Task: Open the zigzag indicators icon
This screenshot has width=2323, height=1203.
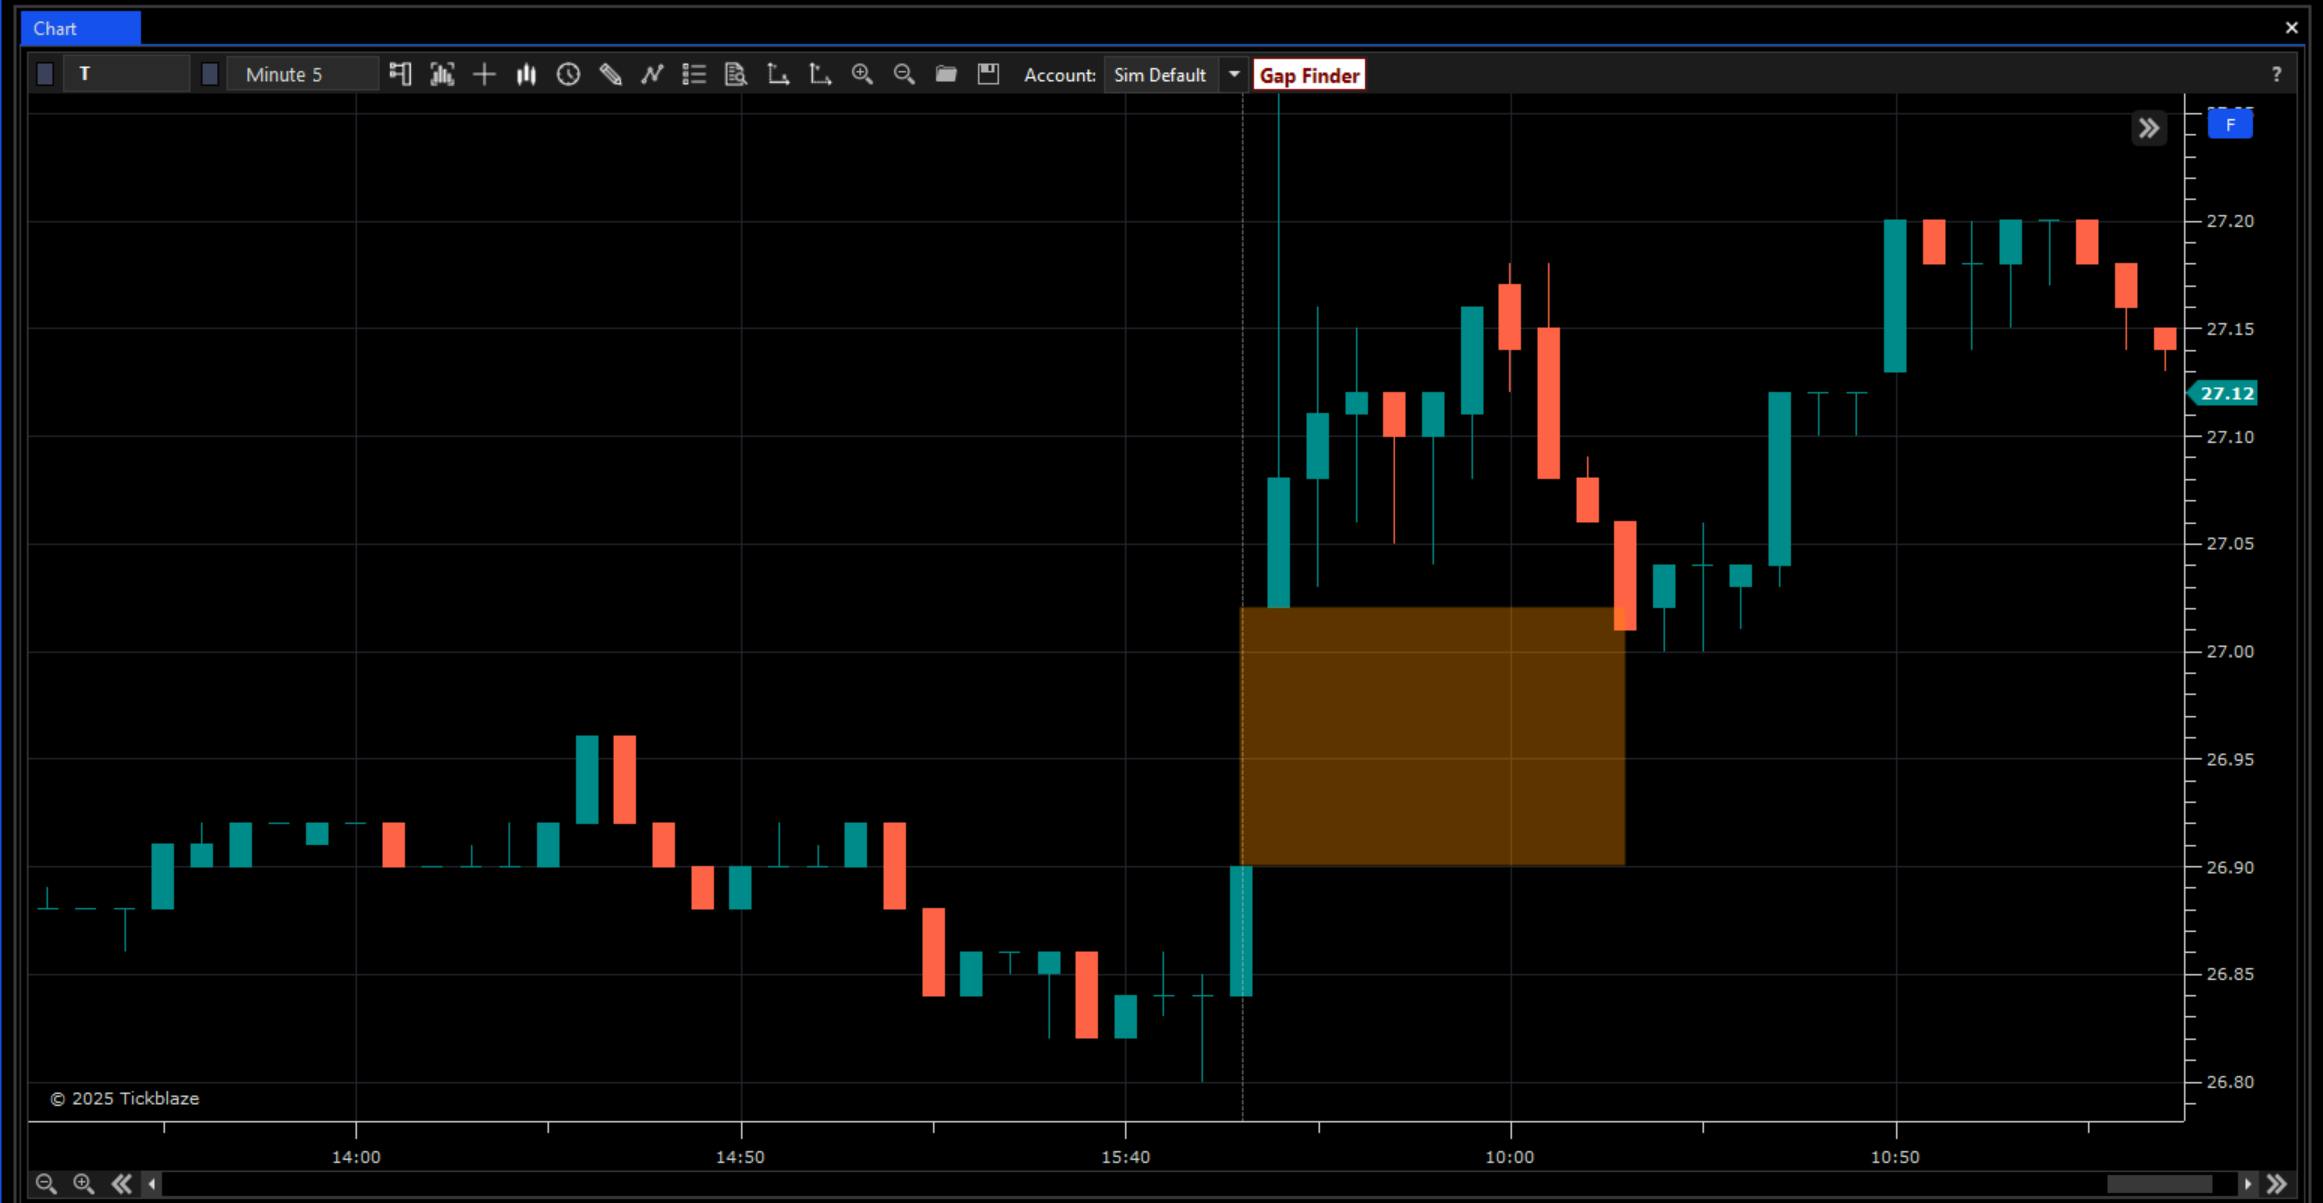Action: (x=652, y=74)
